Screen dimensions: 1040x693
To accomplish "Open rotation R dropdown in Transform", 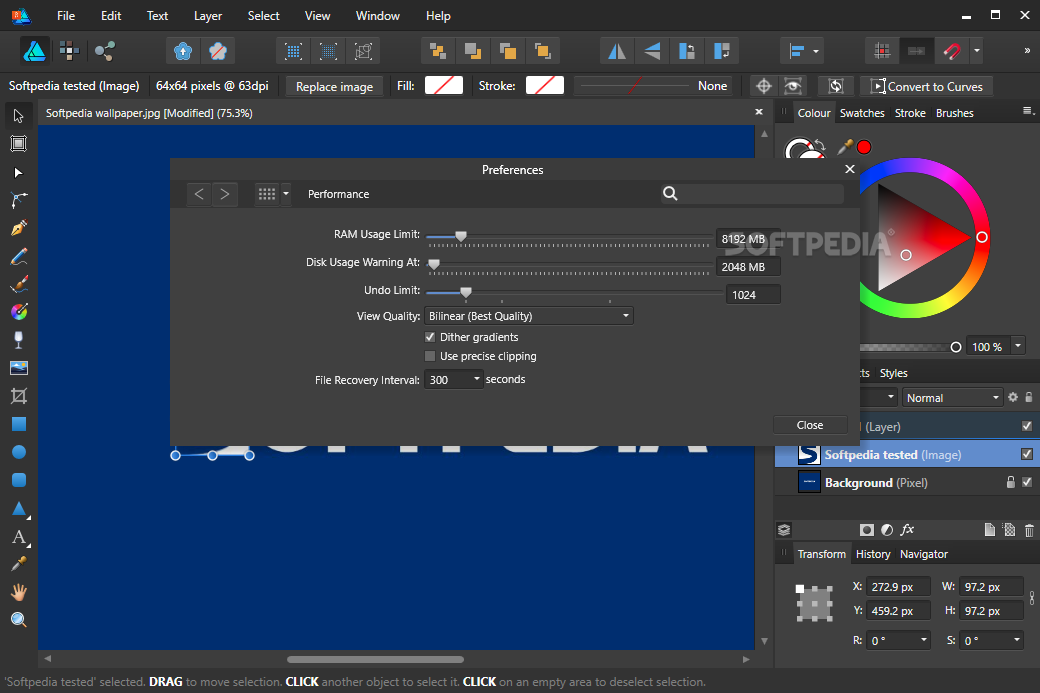I will point(923,640).
